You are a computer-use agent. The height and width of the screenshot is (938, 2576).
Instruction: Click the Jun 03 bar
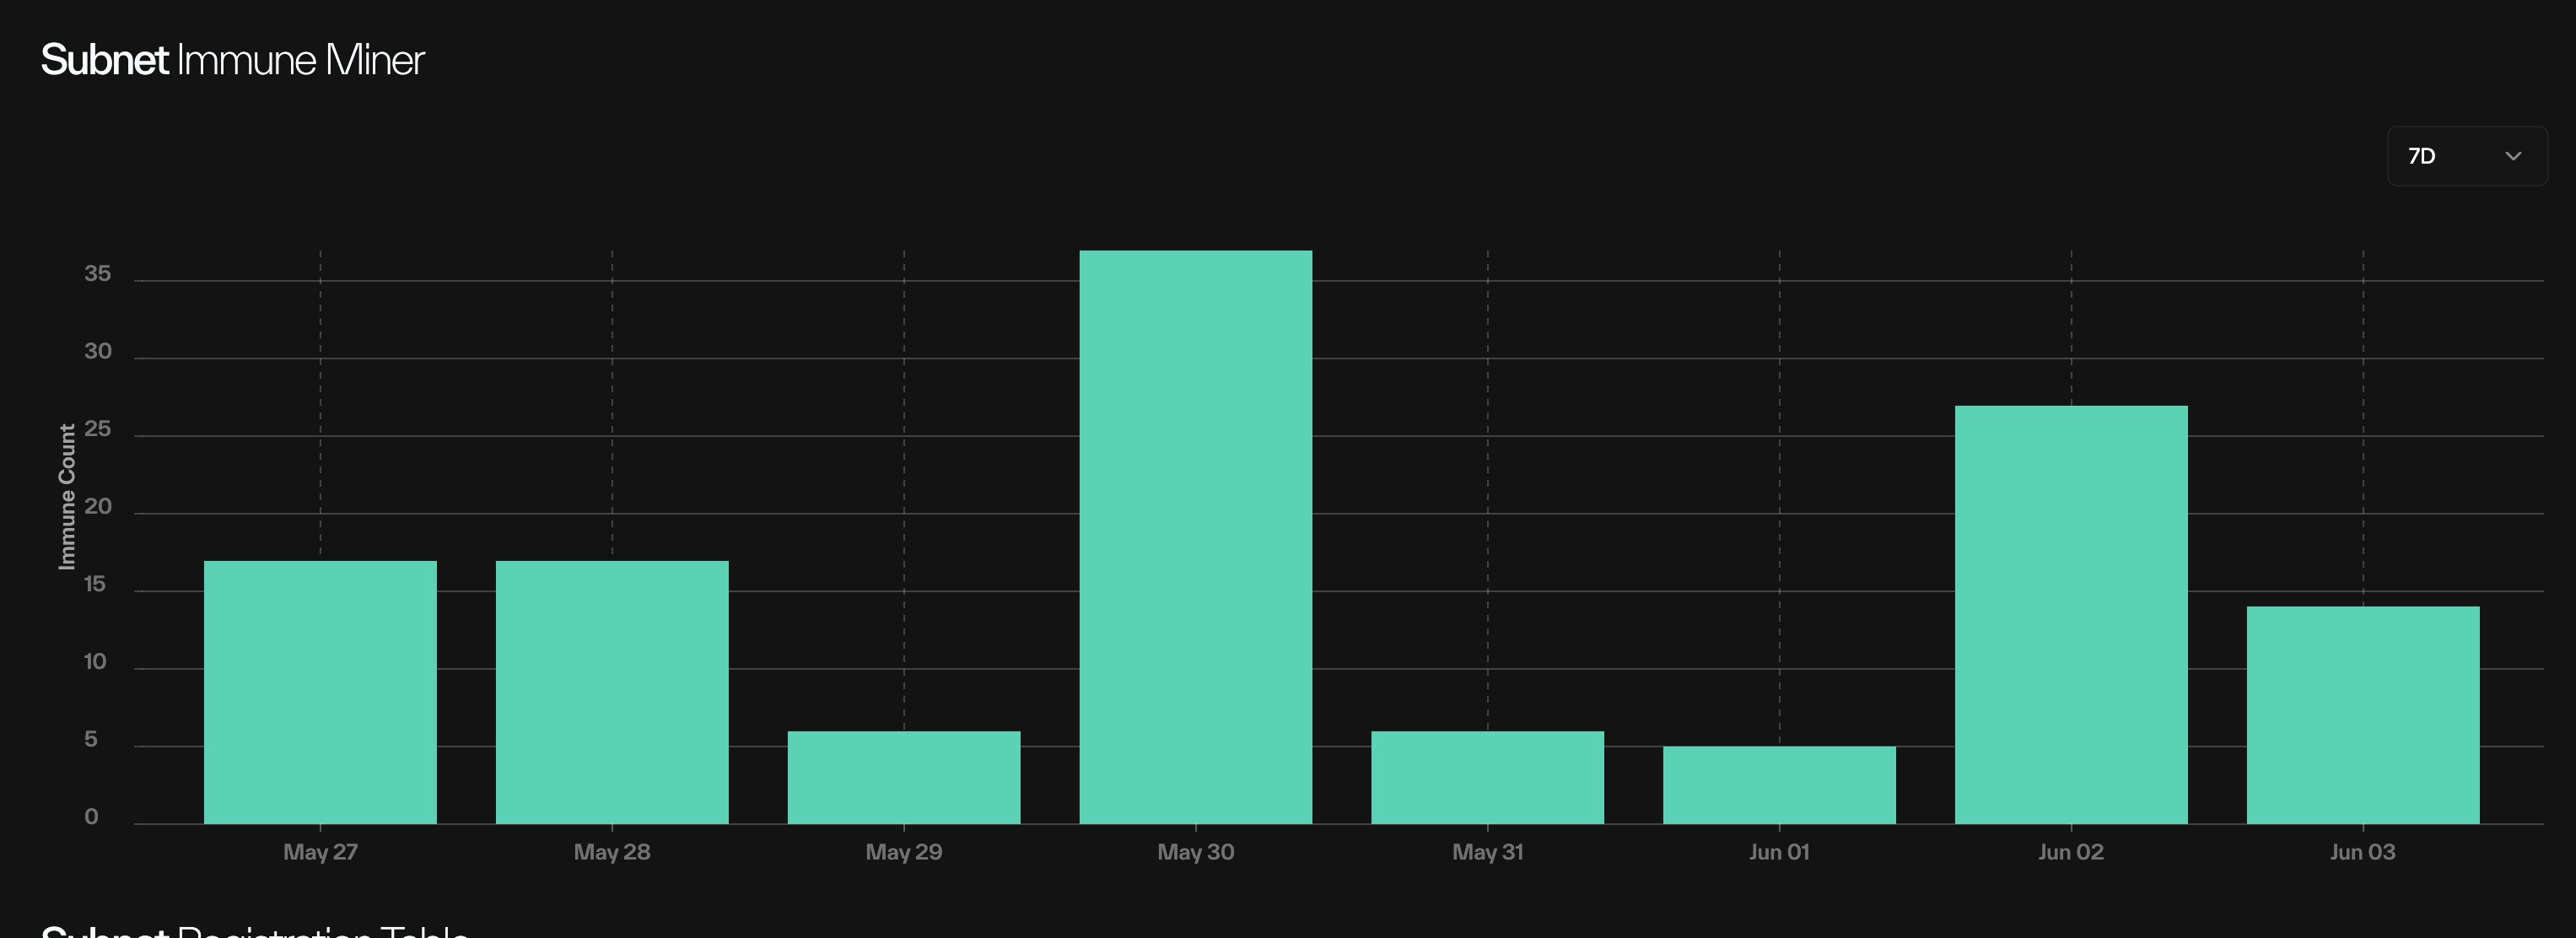tap(2363, 715)
